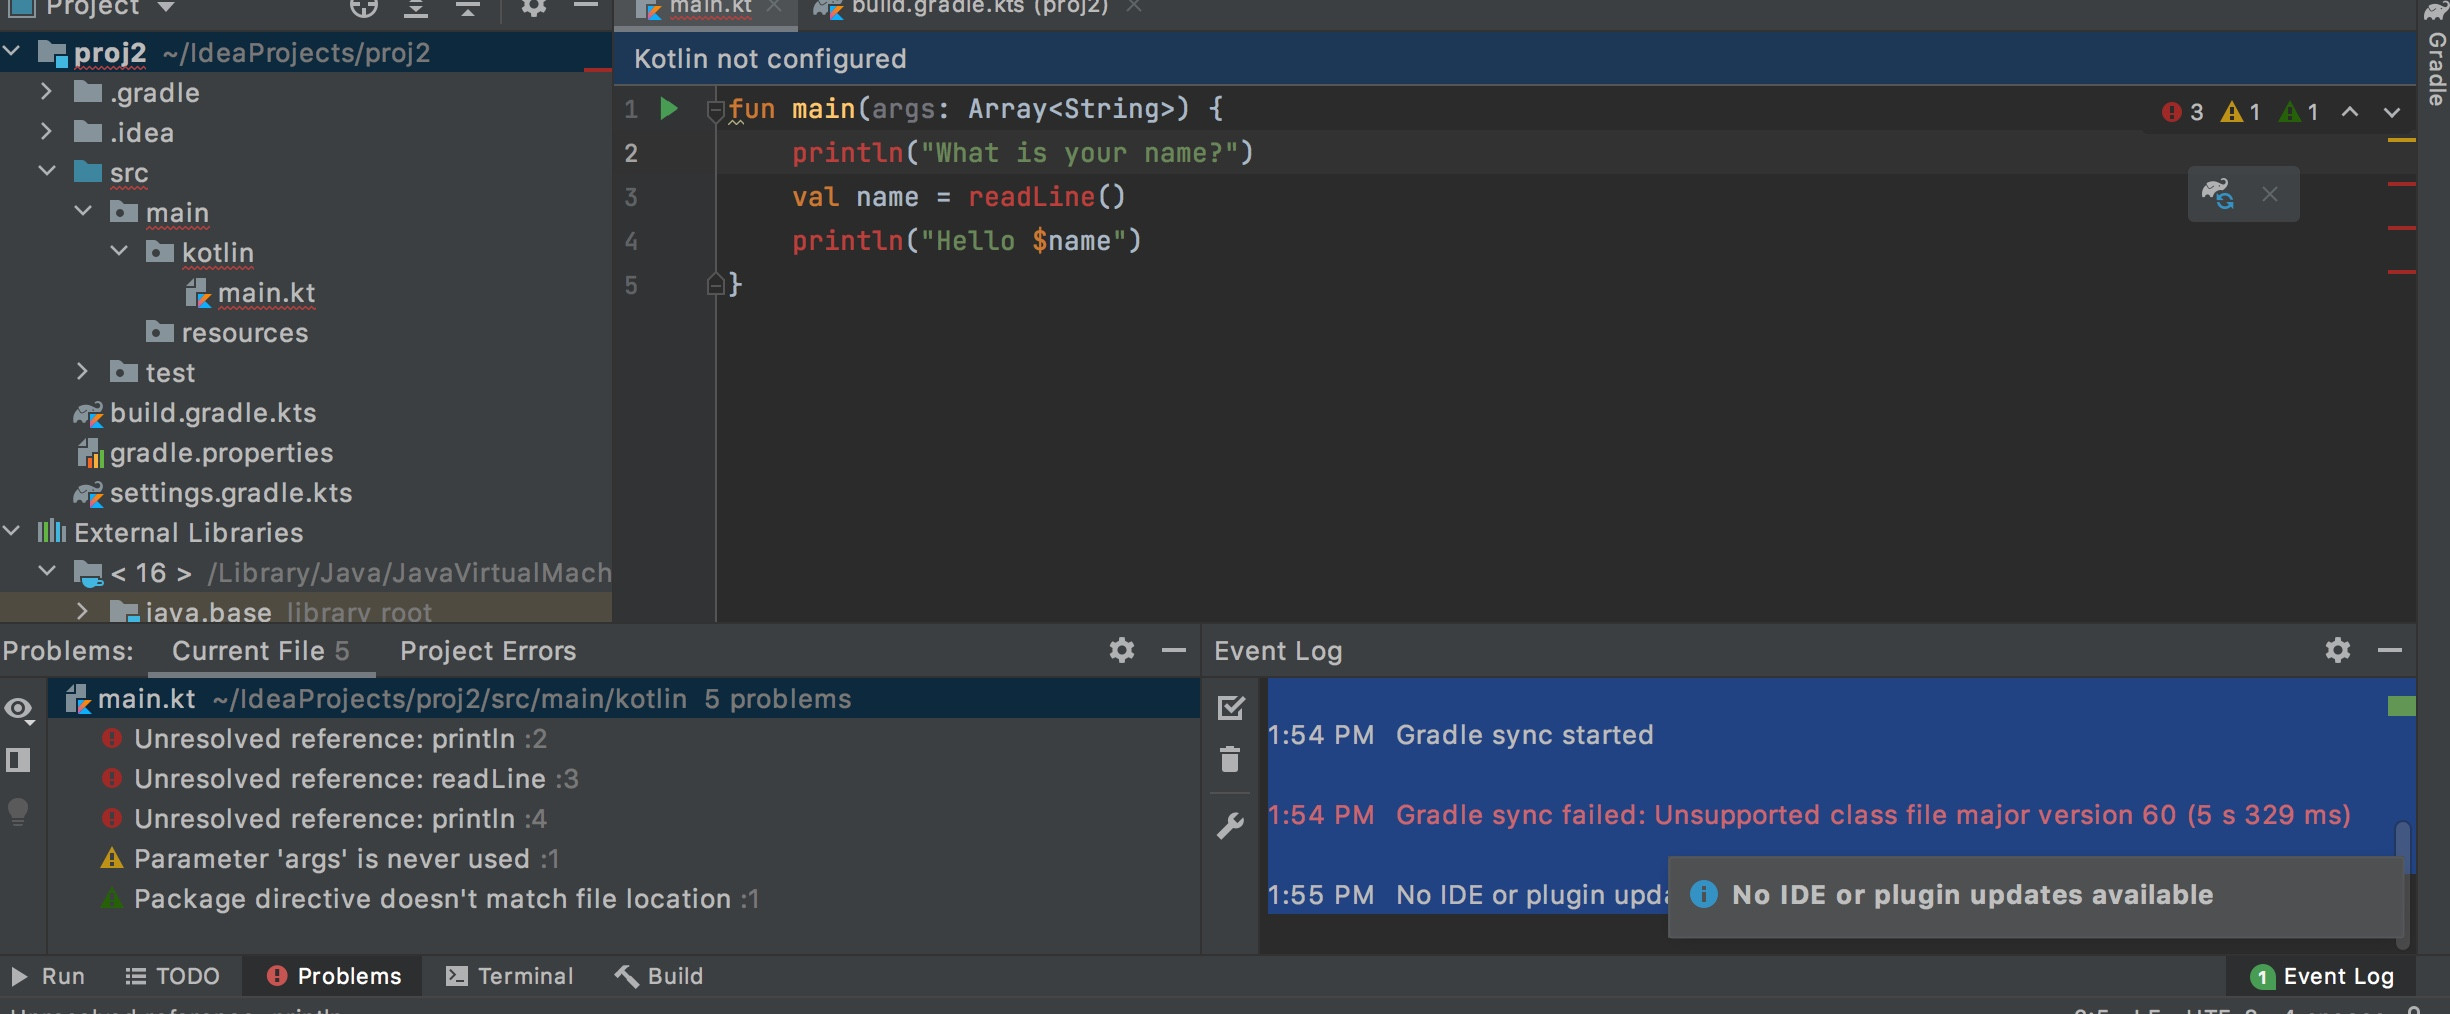The width and height of the screenshot is (2450, 1014).
Task: Clear all Event Log notifications with trash icon
Action: (1230, 759)
